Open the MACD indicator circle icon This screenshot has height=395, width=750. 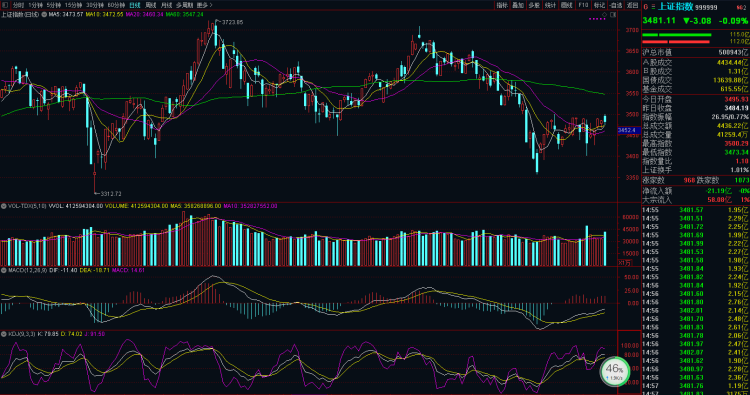click(x=4, y=270)
